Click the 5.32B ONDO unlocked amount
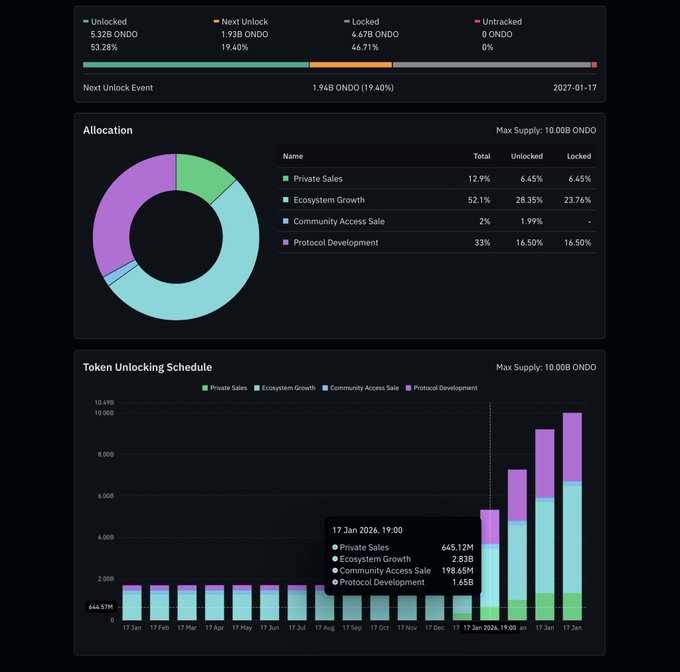 pos(114,34)
